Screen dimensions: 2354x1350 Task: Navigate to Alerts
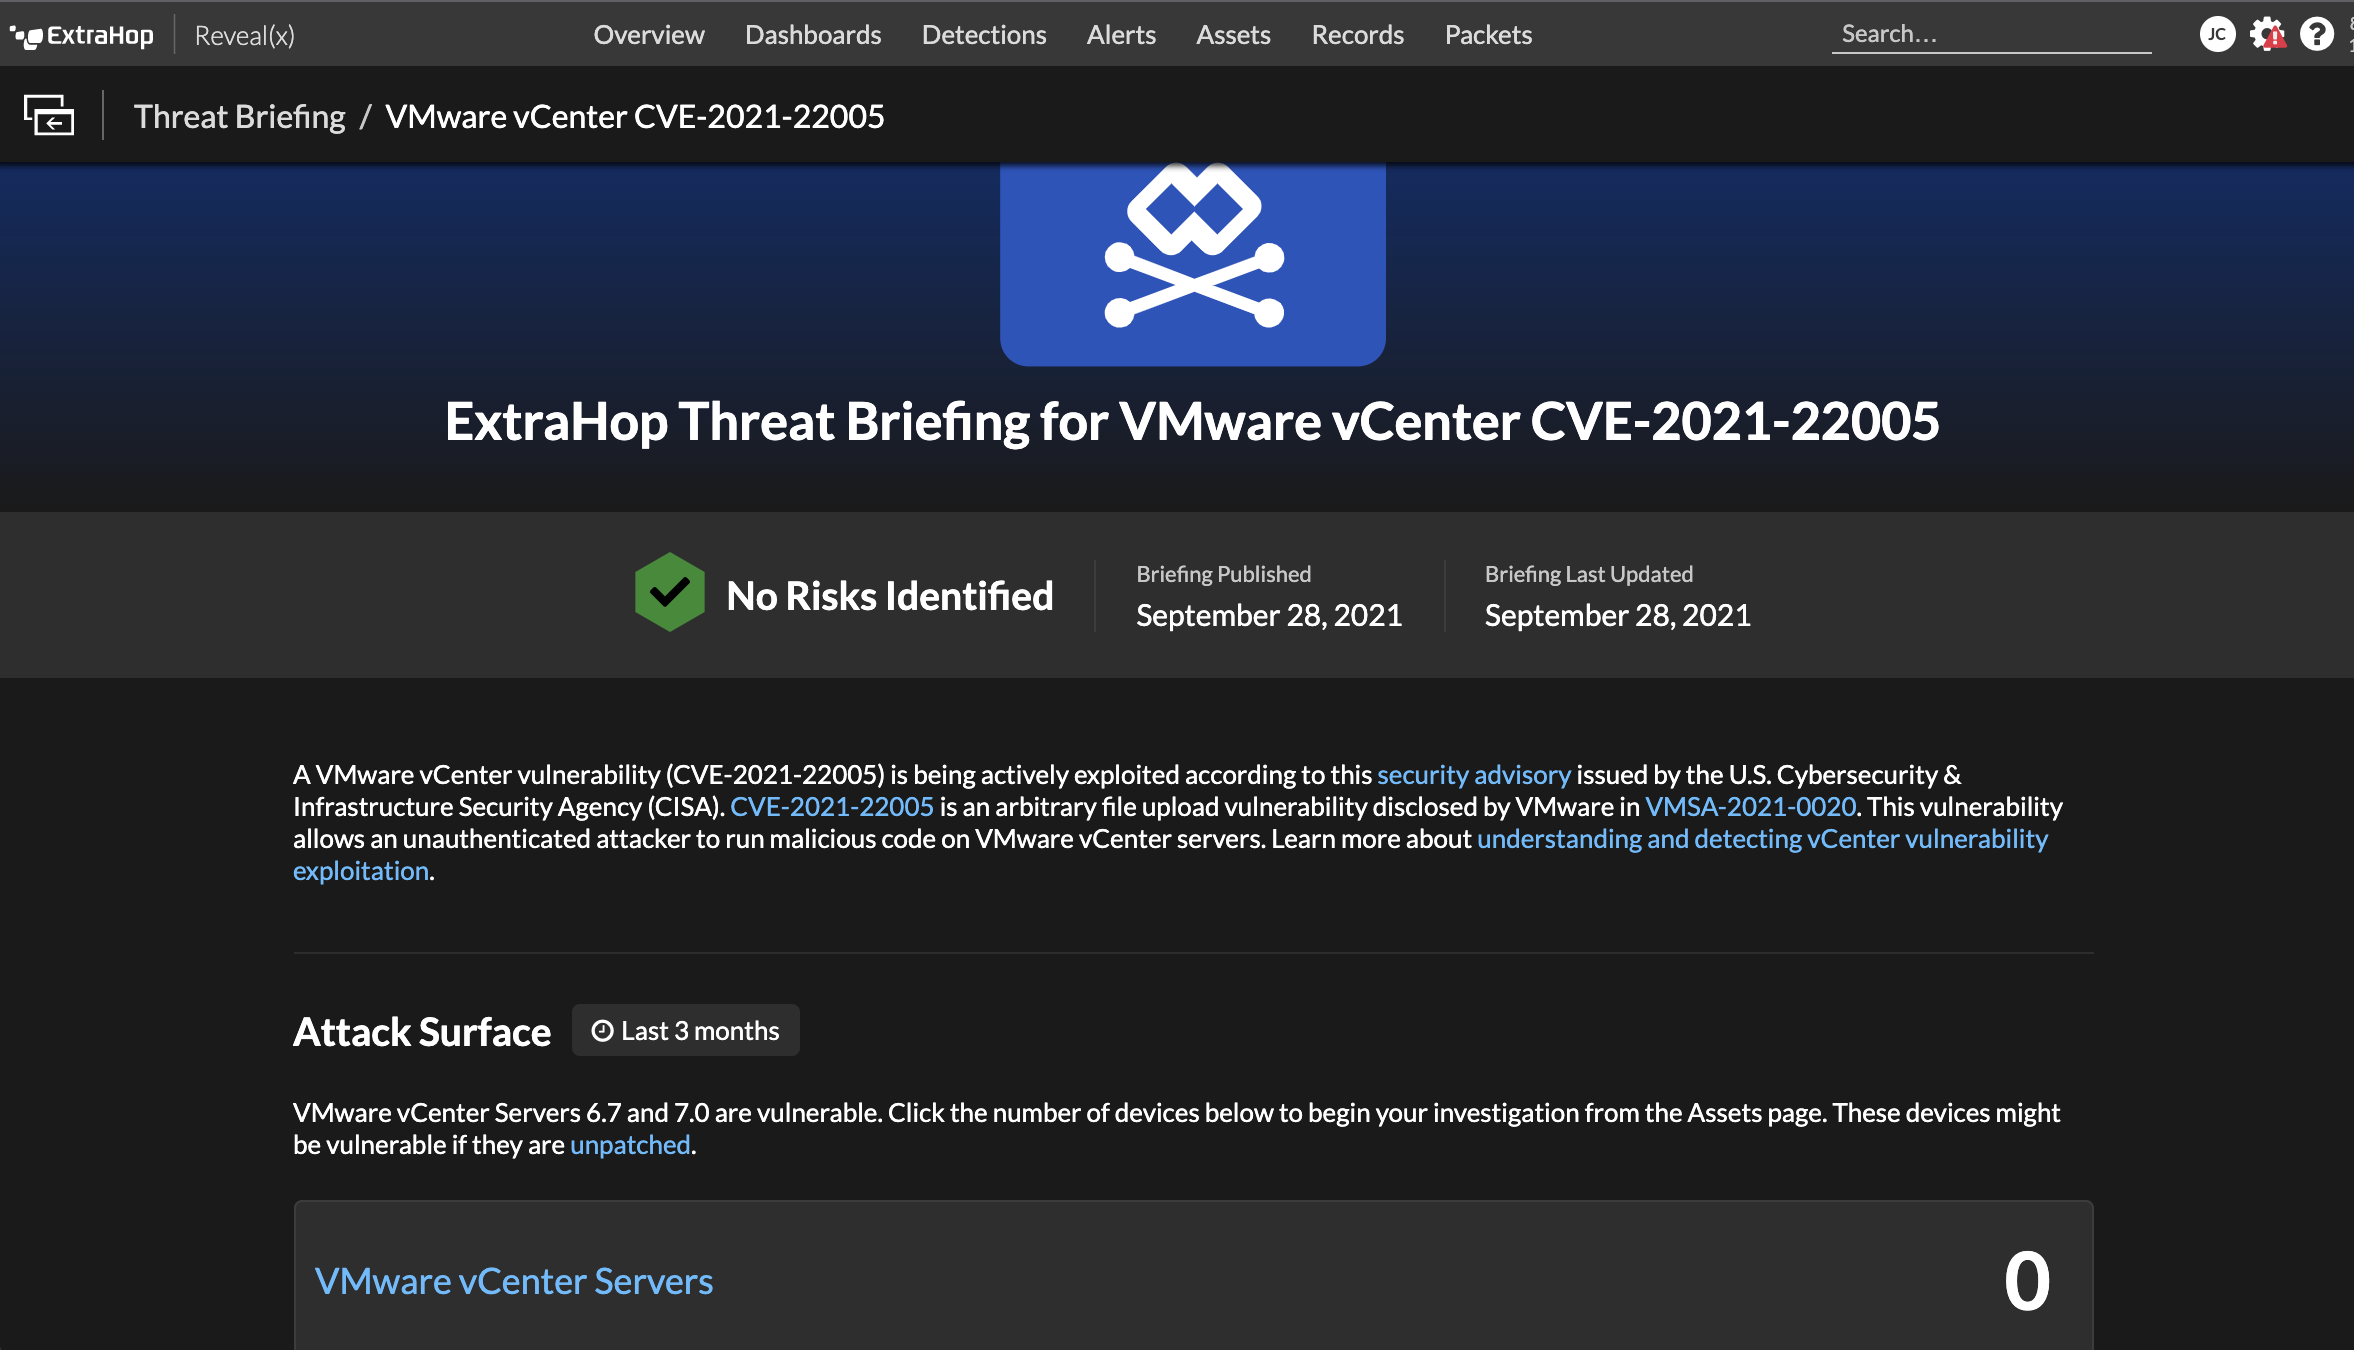pyautogui.click(x=1121, y=35)
